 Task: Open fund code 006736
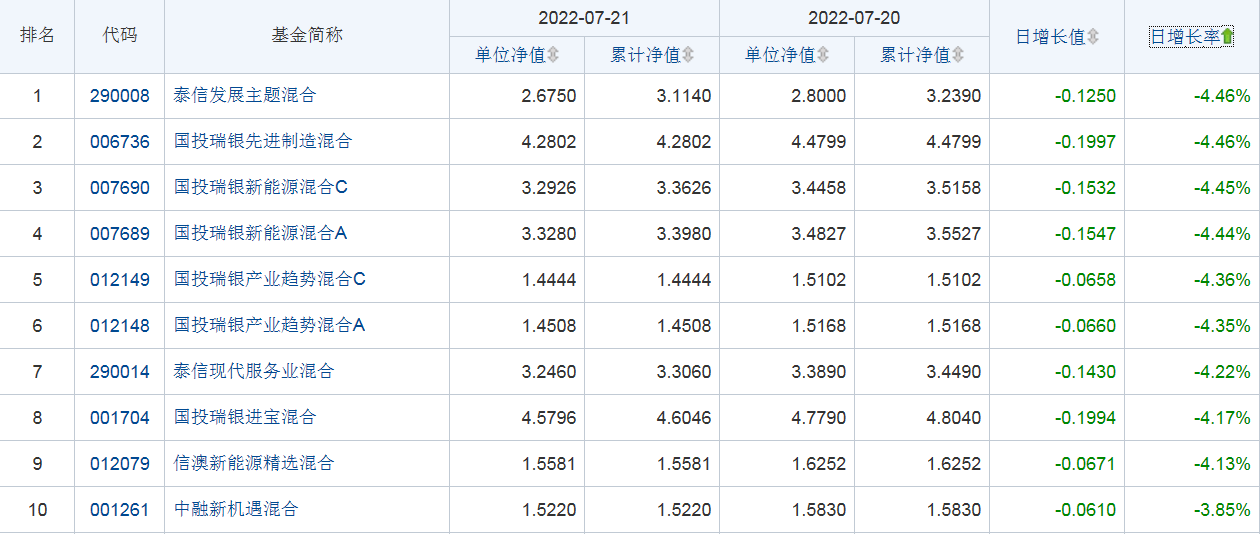(120, 142)
